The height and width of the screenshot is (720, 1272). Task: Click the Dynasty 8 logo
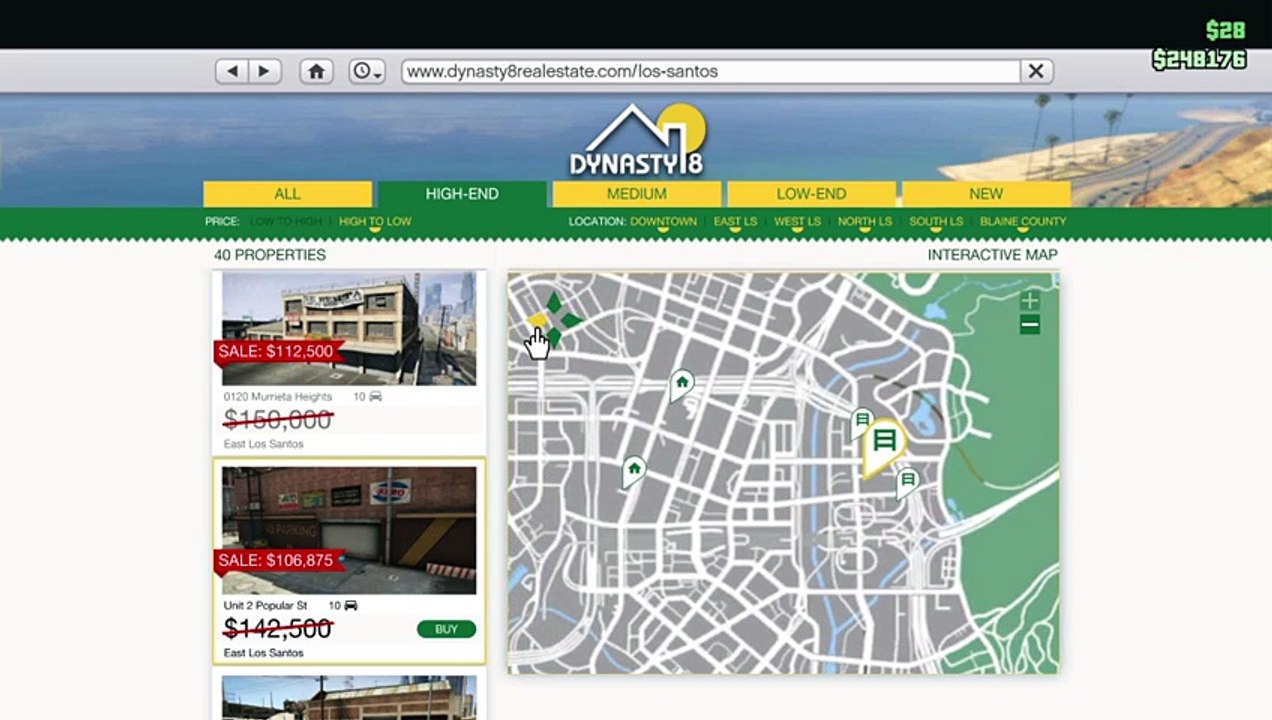click(638, 140)
